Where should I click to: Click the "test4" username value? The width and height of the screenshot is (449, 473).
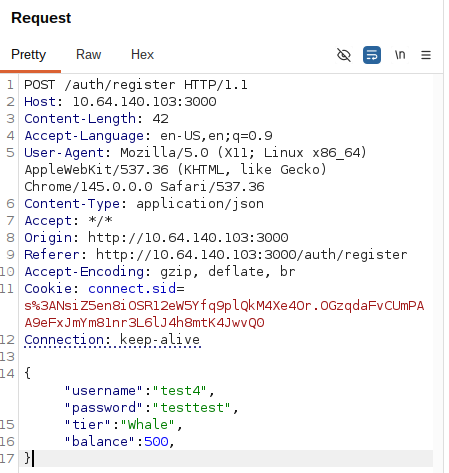tap(180, 391)
